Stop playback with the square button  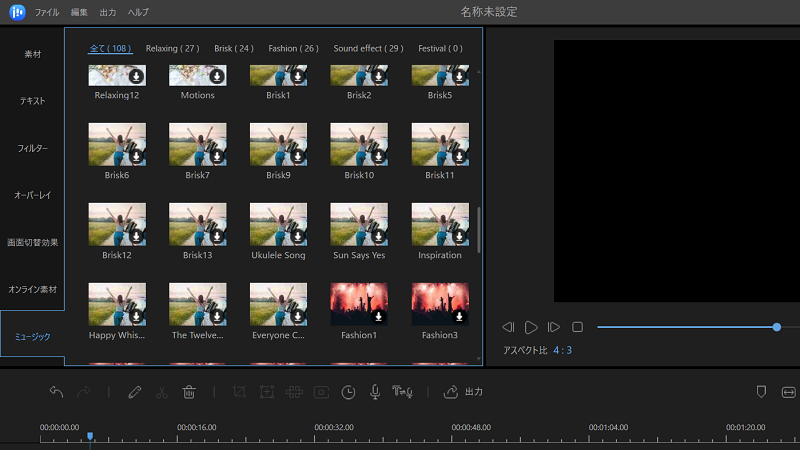577,327
